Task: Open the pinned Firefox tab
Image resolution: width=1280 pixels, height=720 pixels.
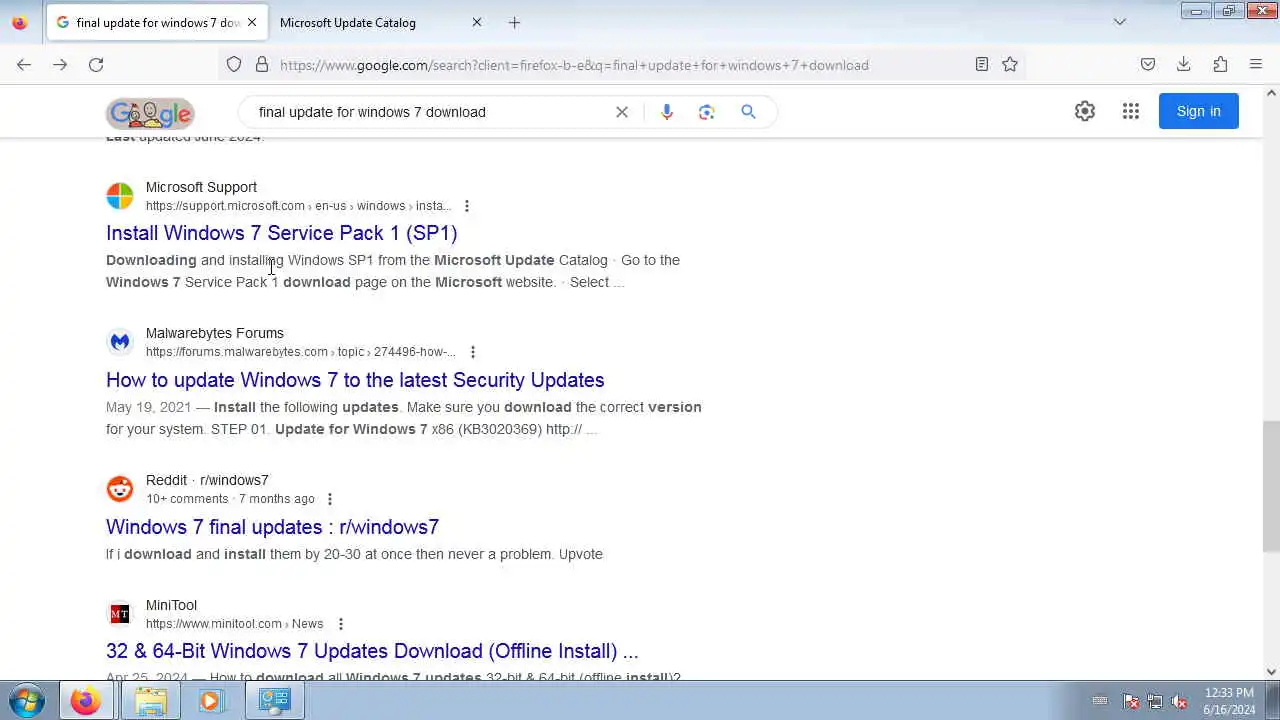Action: tap(20, 22)
